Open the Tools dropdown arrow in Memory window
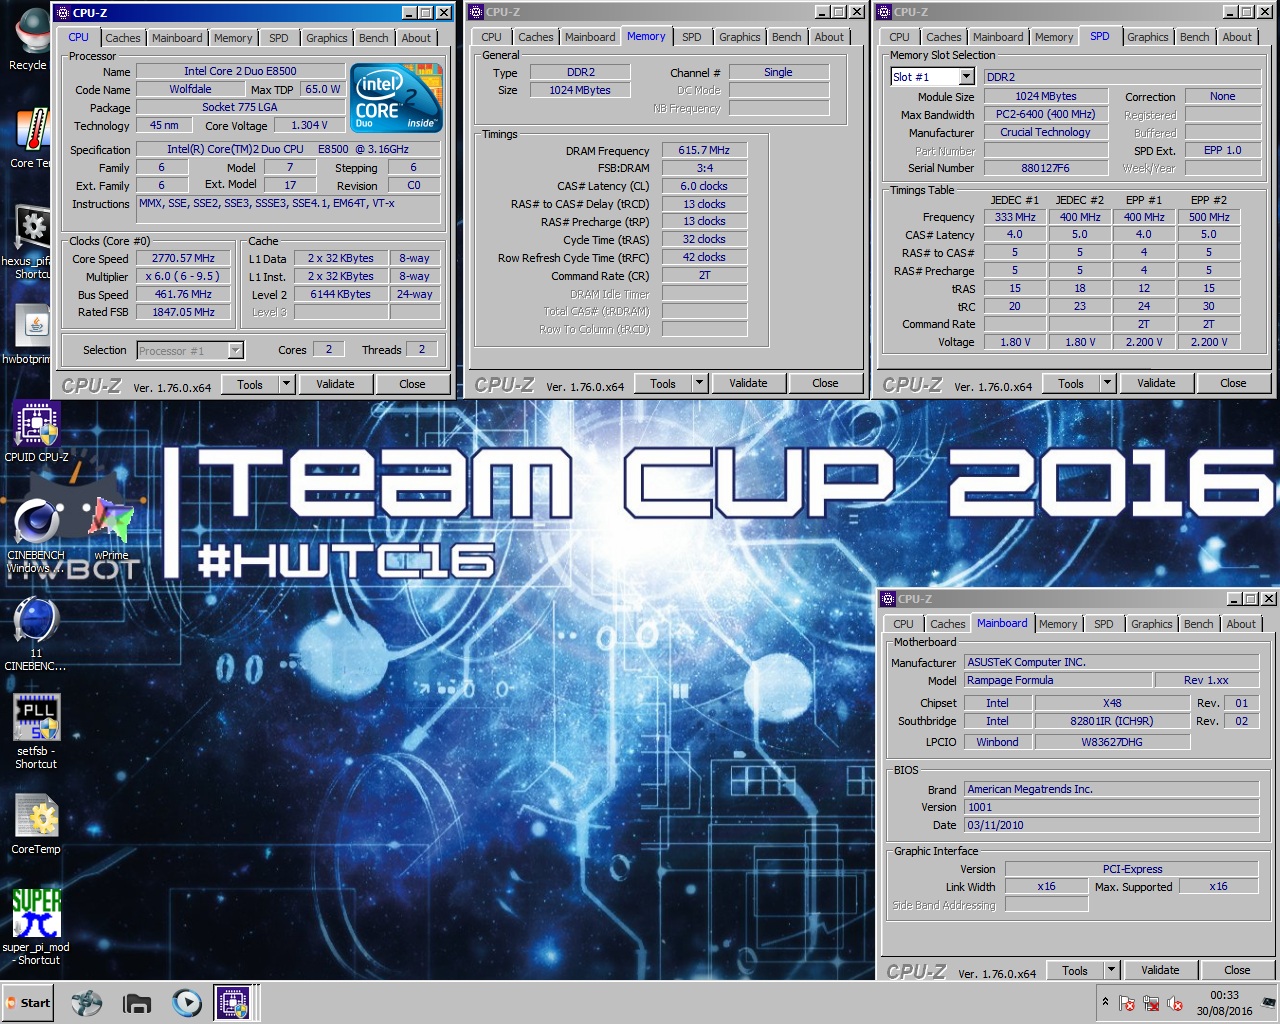The width and height of the screenshot is (1280, 1024). pos(699,383)
